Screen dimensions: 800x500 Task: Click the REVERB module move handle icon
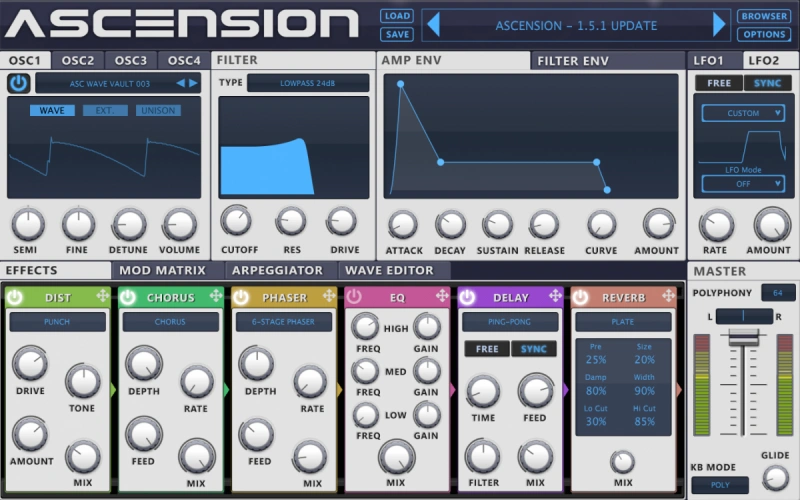tap(668, 295)
